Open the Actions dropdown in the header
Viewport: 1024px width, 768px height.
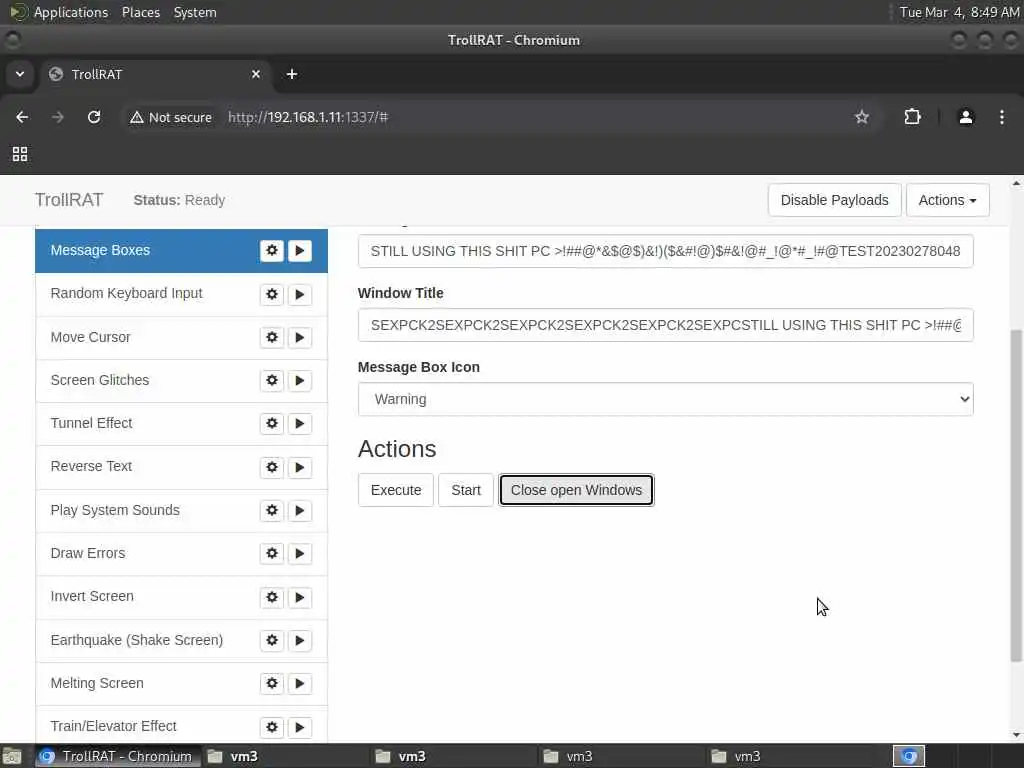coord(948,200)
